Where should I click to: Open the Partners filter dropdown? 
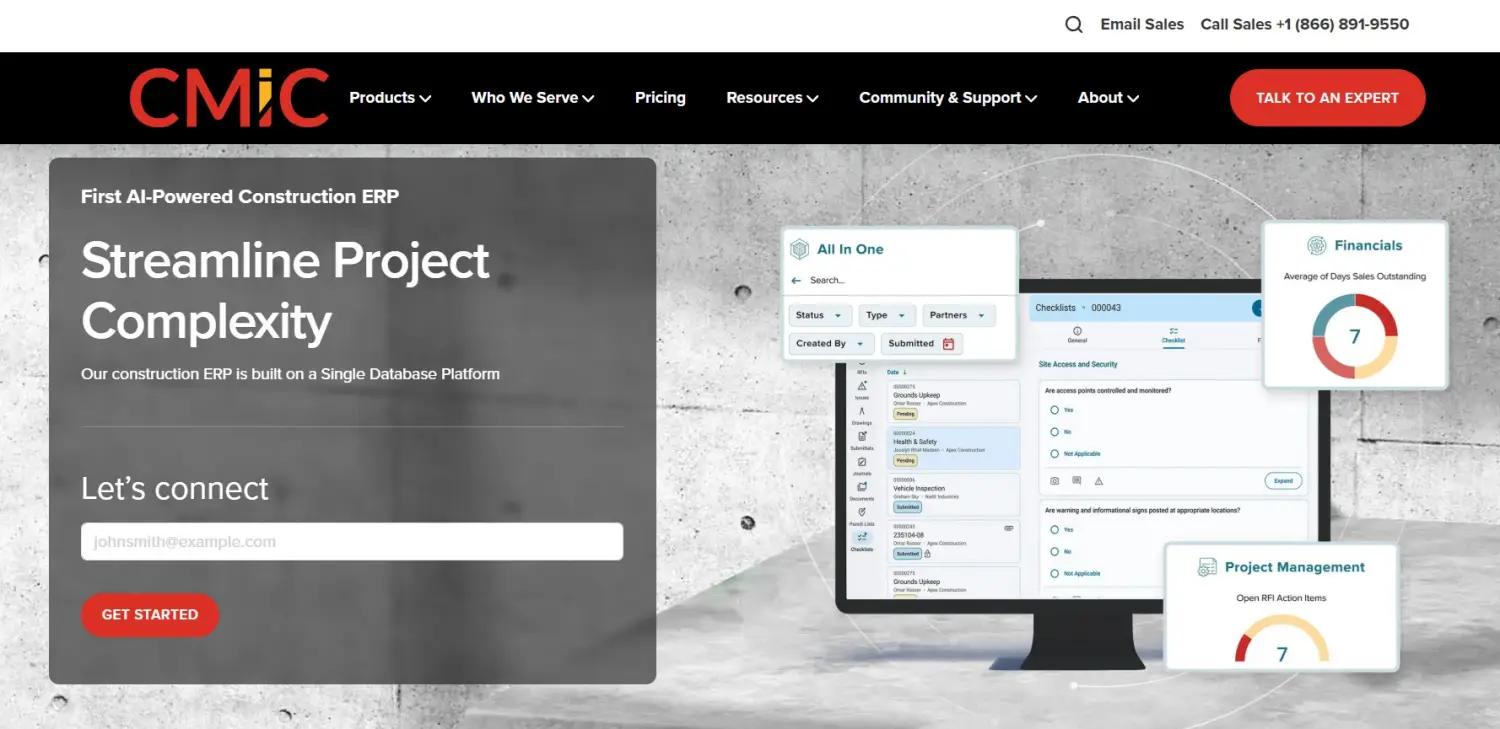click(958, 315)
